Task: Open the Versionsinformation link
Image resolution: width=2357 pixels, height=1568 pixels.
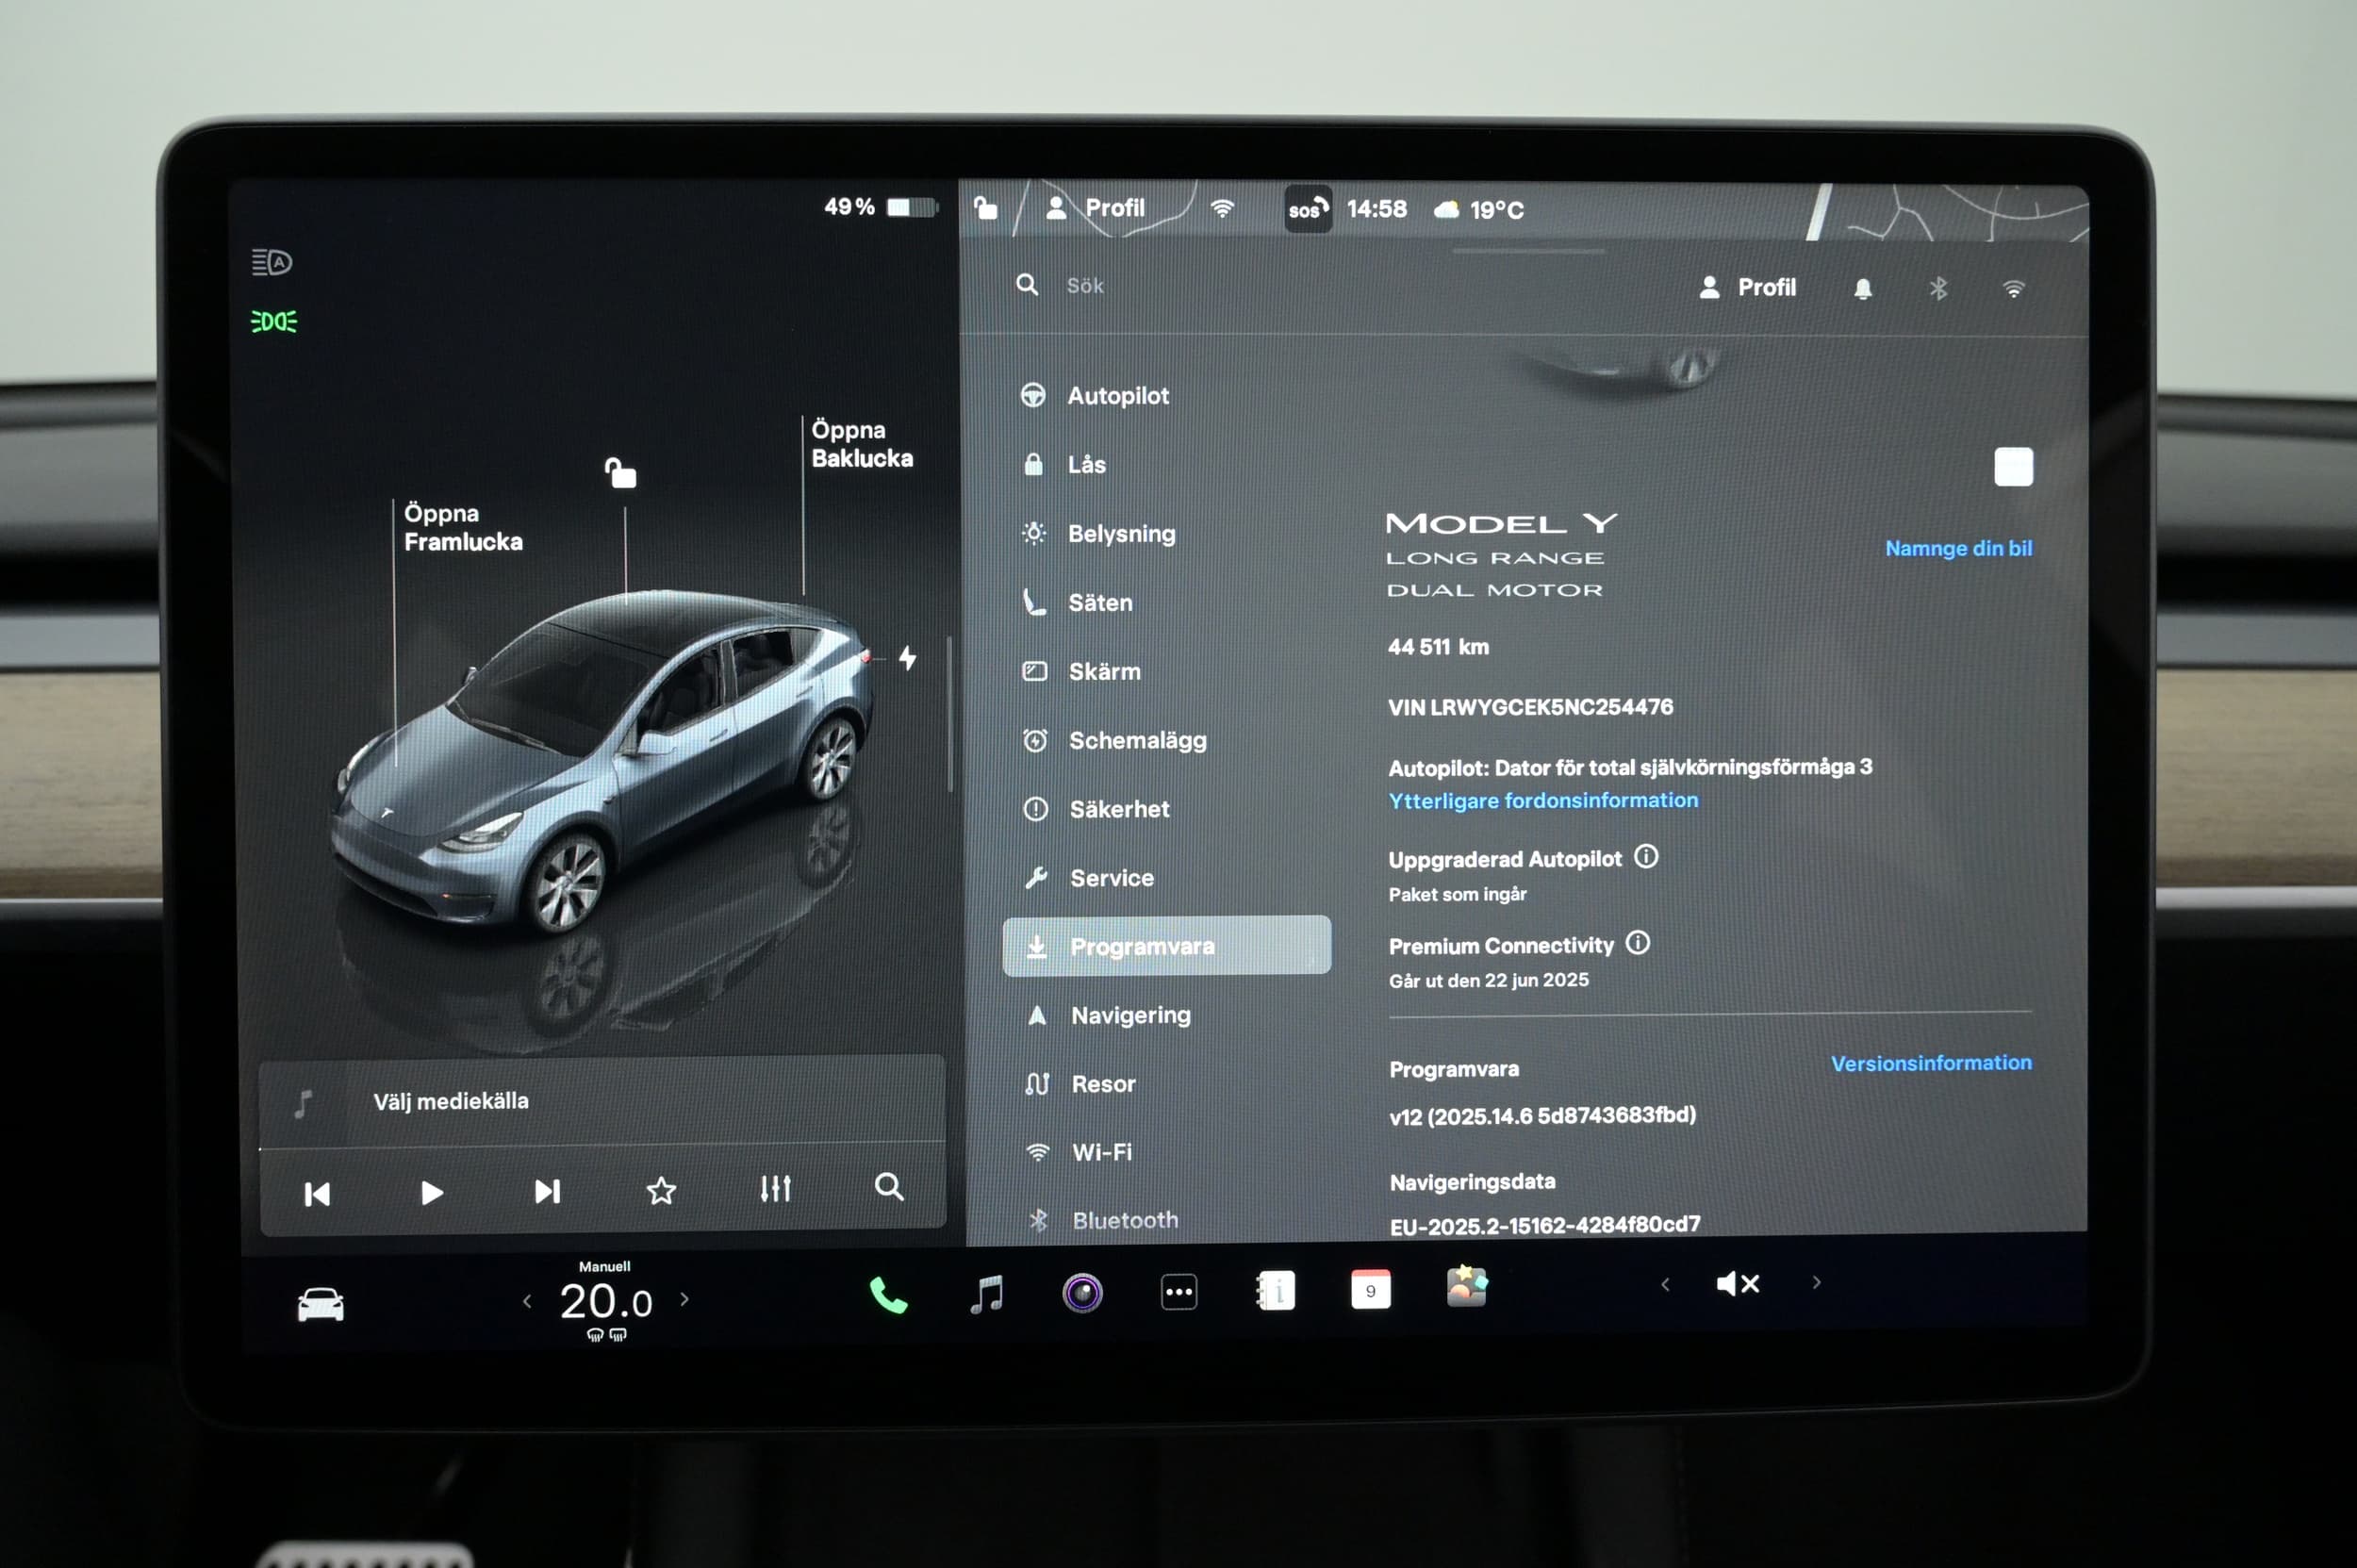Action: pos(1930,1063)
